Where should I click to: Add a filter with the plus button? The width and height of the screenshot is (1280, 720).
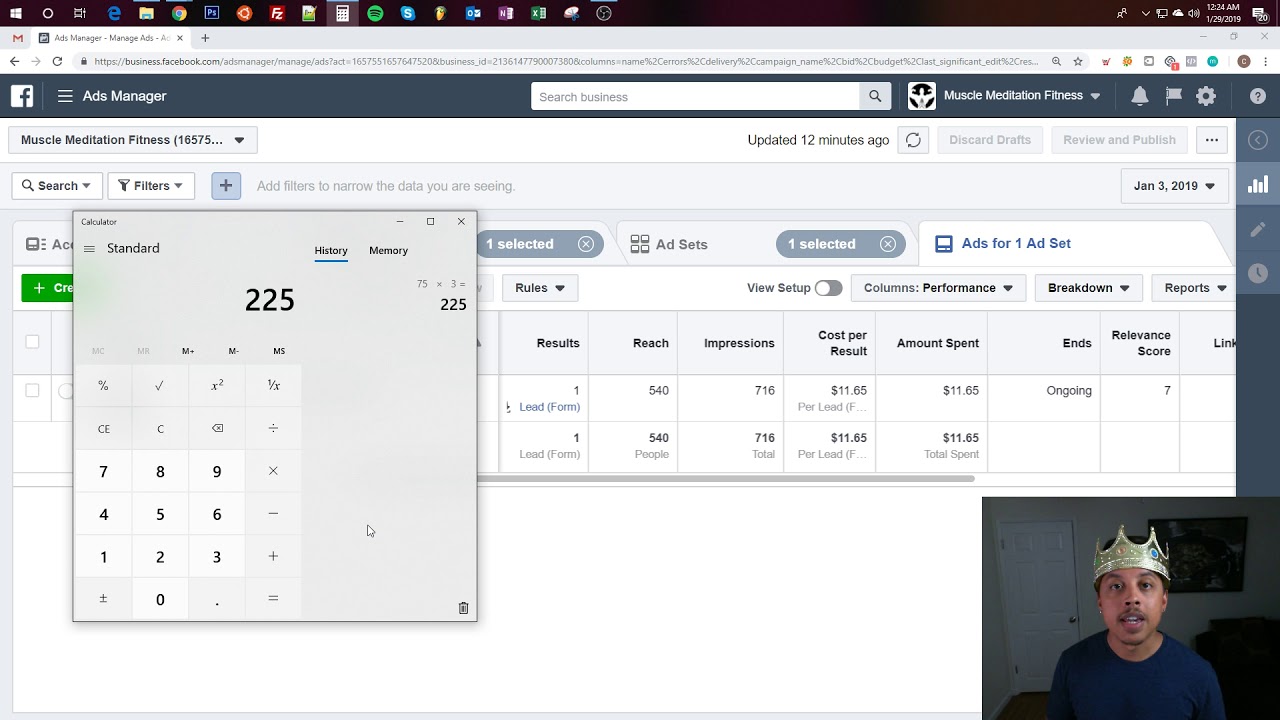pyautogui.click(x=226, y=186)
